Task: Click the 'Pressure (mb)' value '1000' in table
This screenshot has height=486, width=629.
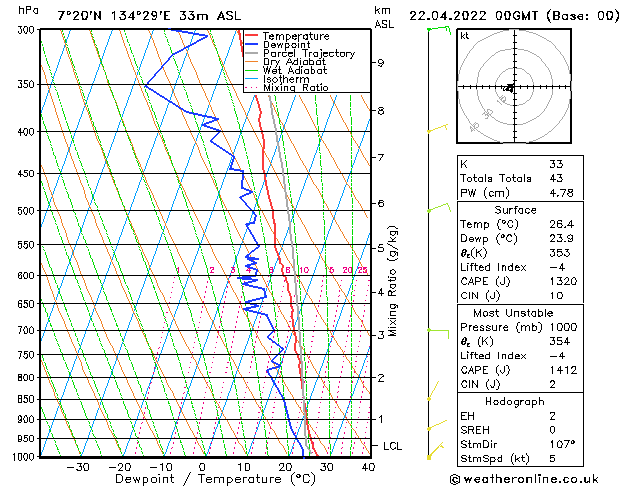Action: pyautogui.click(x=563, y=327)
